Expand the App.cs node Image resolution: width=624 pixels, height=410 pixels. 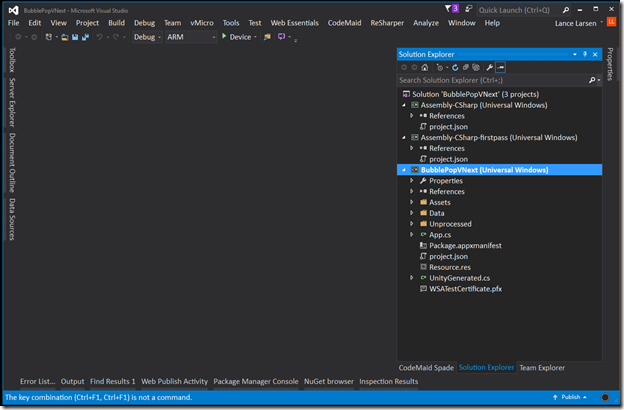point(412,234)
